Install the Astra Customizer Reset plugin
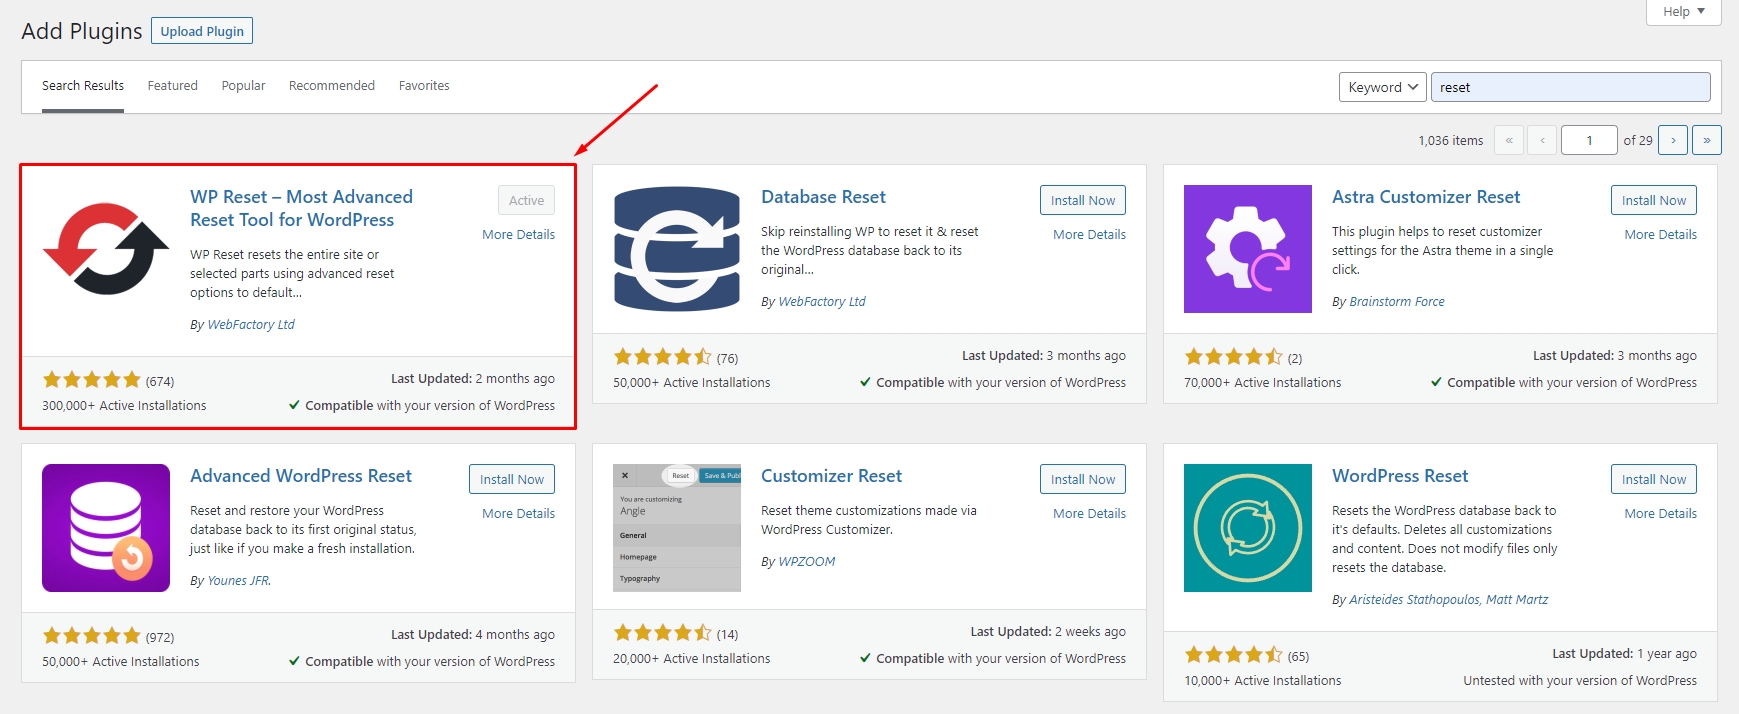Viewport: 1739px width, 714px height. (1653, 200)
